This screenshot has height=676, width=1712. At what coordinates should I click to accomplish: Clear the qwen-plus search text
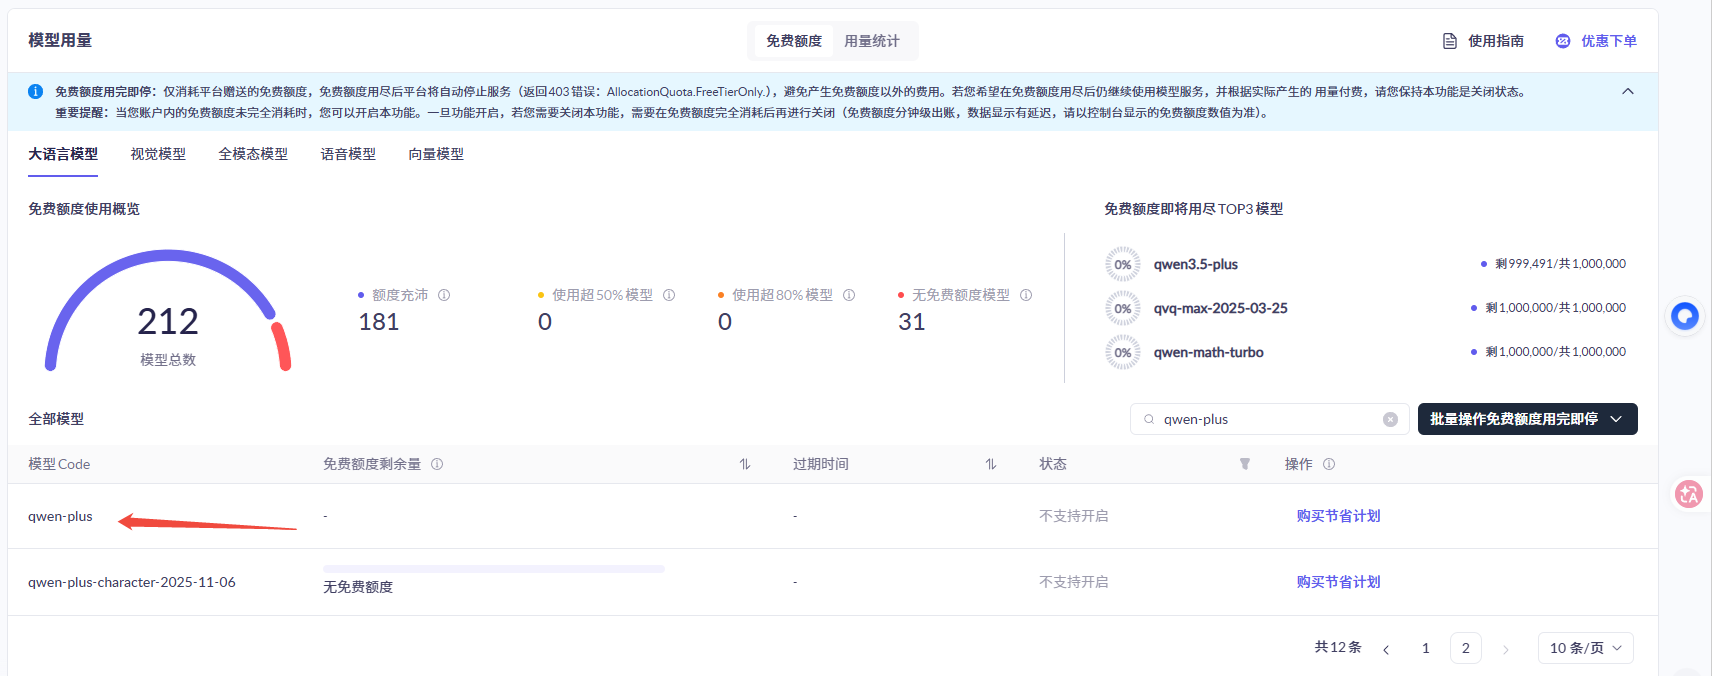[x=1390, y=419]
